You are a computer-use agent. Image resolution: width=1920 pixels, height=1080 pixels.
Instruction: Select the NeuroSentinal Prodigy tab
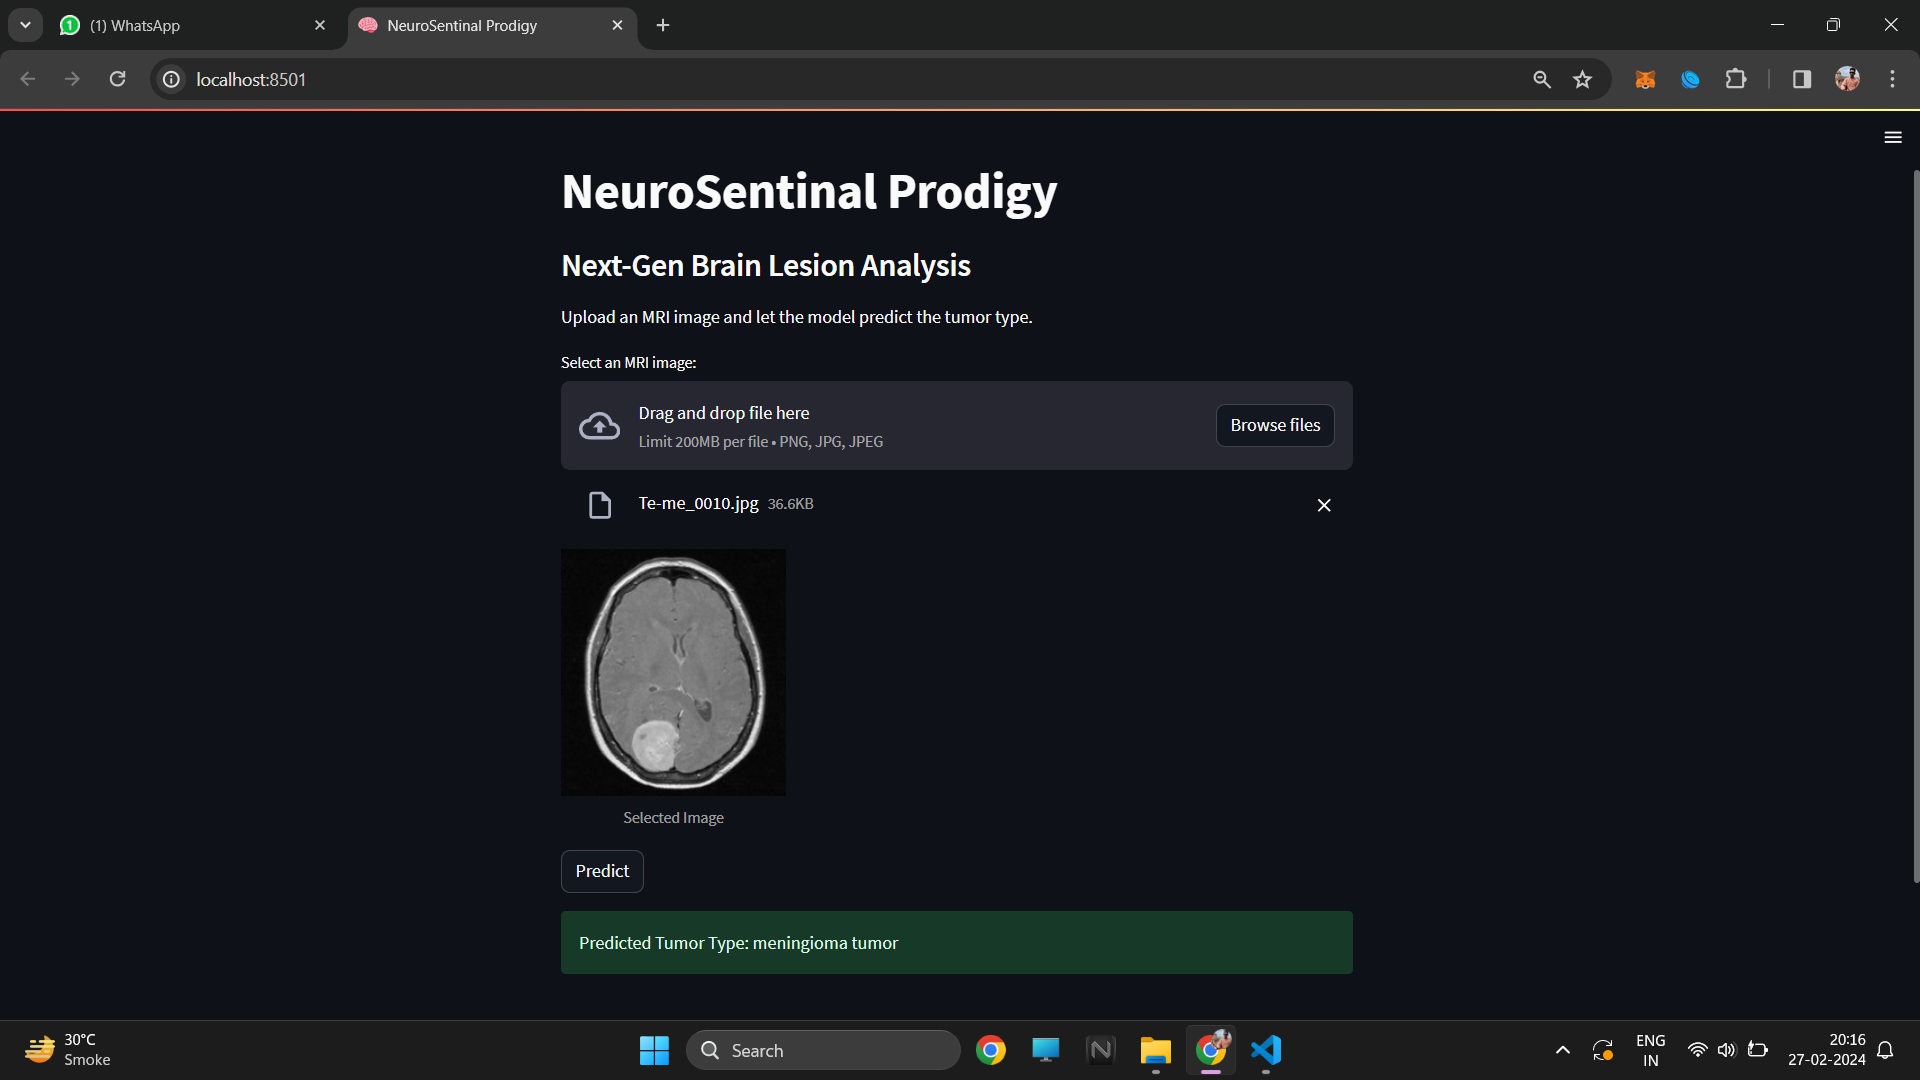coord(480,25)
